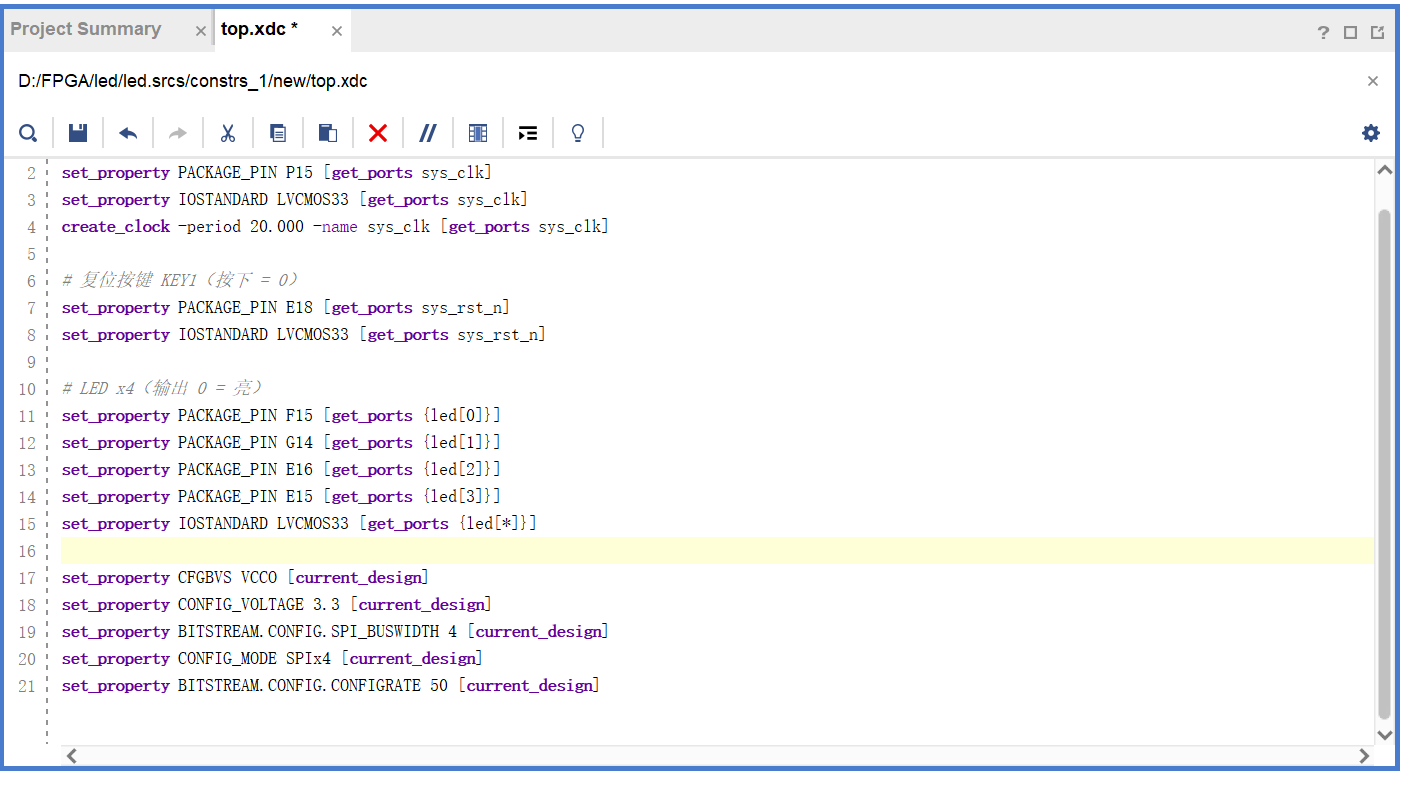
Task: Click the Redo arrow icon
Action: point(178,133)
